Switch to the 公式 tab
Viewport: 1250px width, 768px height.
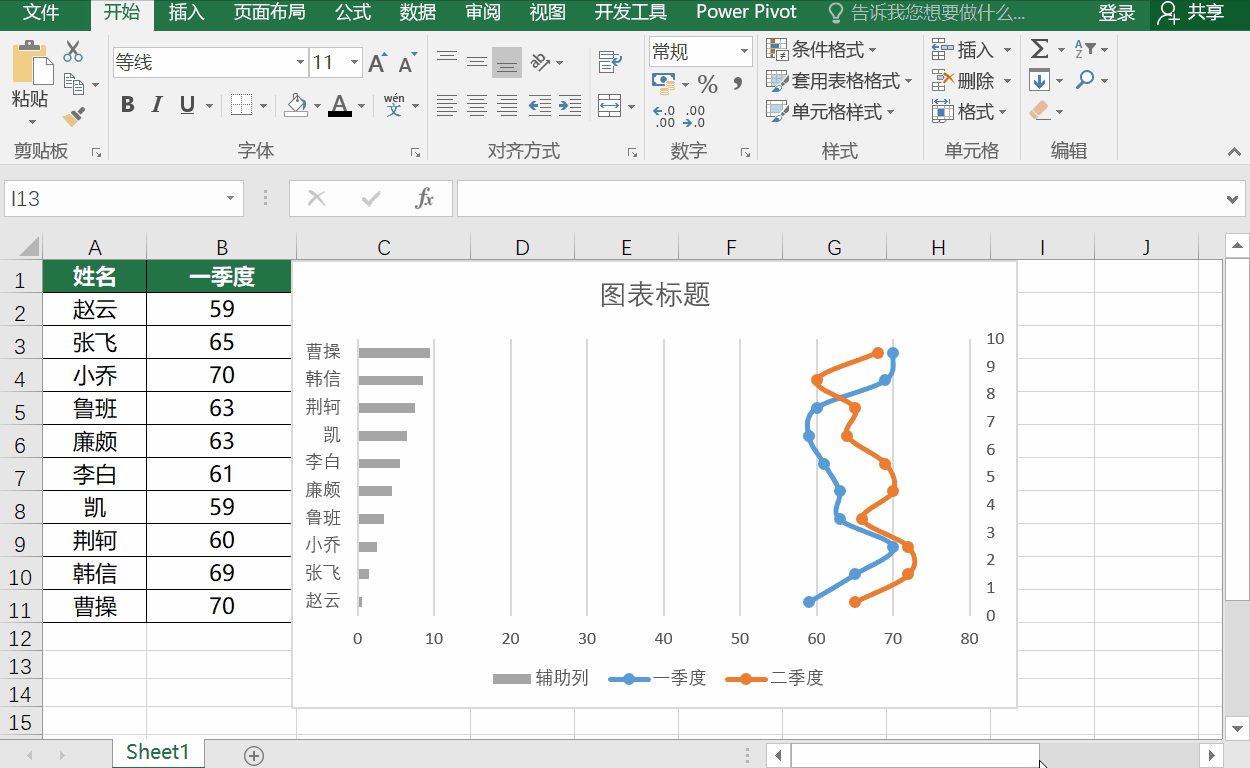point(353,13)
